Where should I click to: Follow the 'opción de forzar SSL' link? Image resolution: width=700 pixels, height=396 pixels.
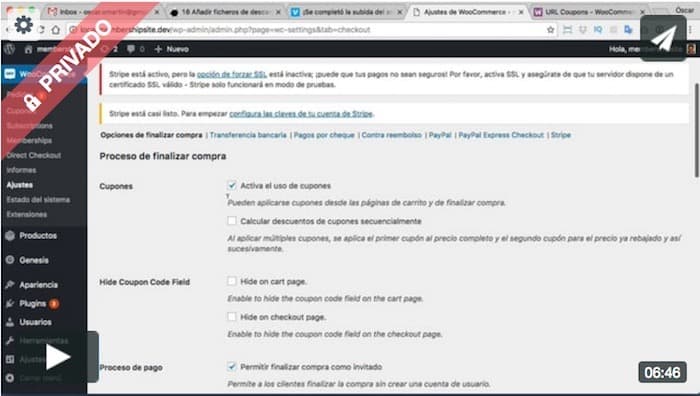pyautogui.click(x=232, y=75)
